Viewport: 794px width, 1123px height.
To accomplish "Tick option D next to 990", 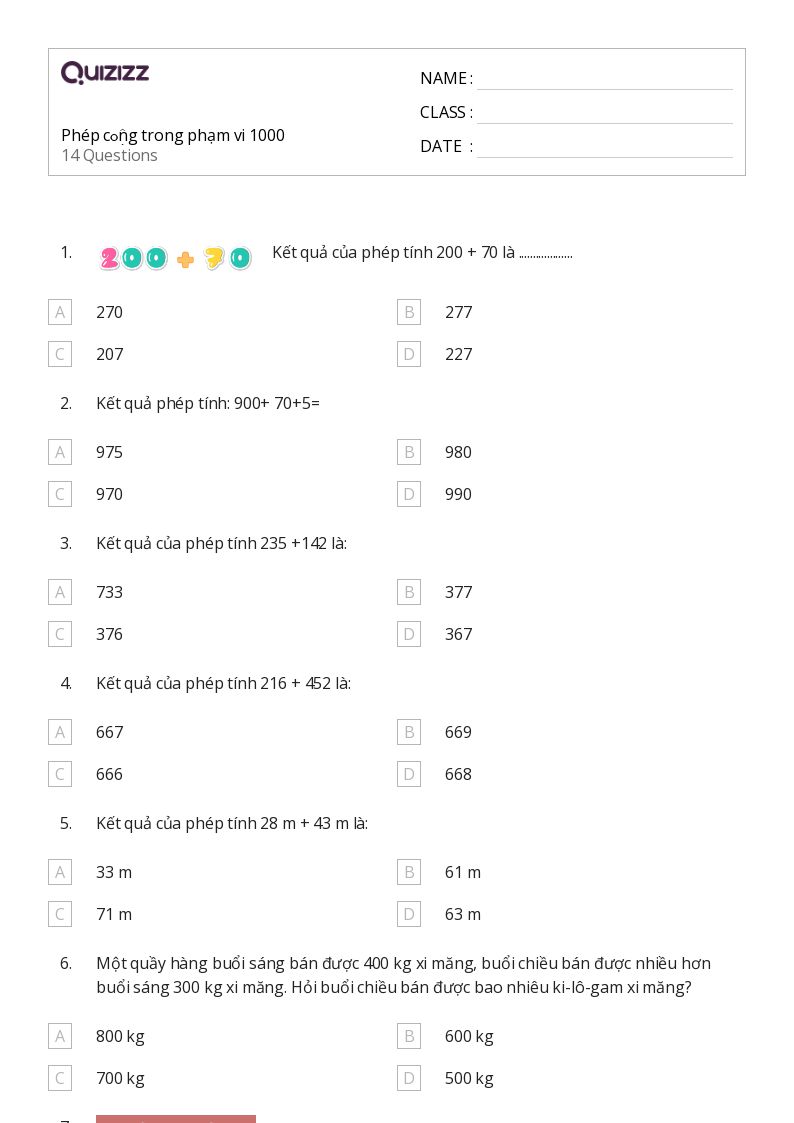I will (409, 494).
